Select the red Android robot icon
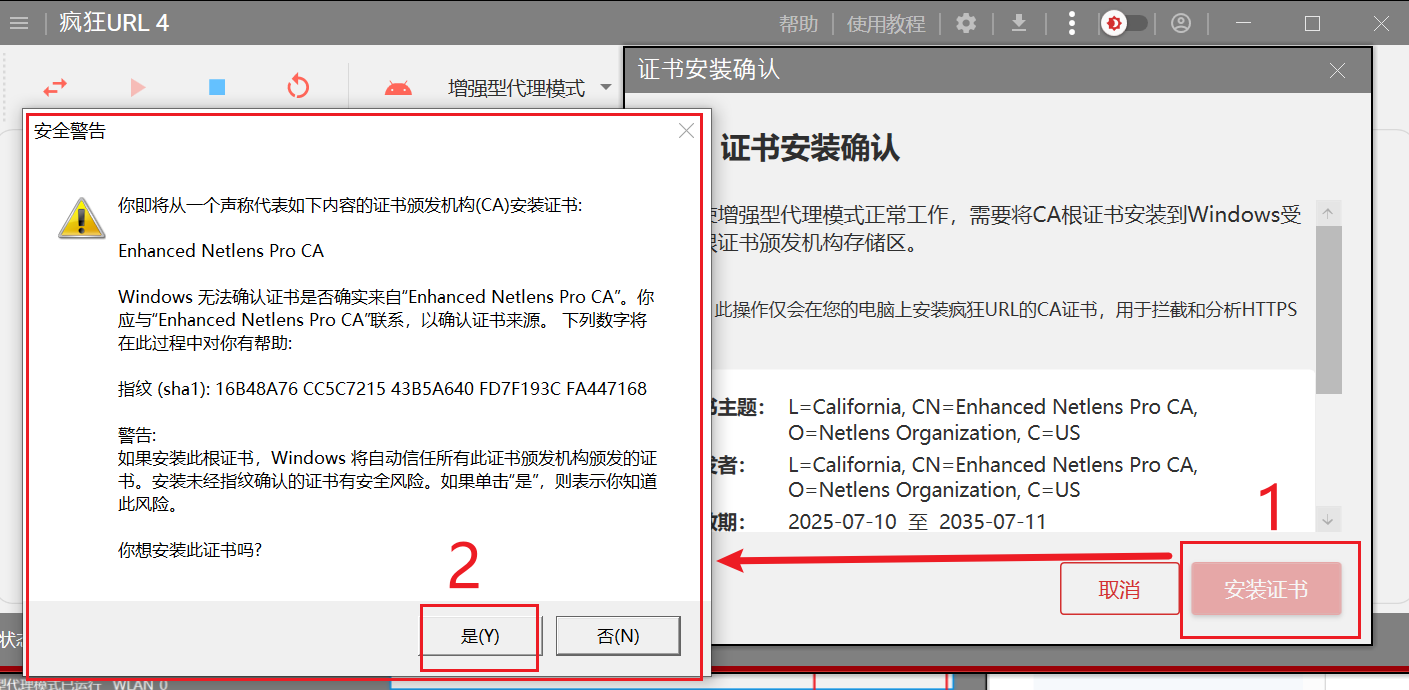Screen dimensions: 1409x690 398,88
